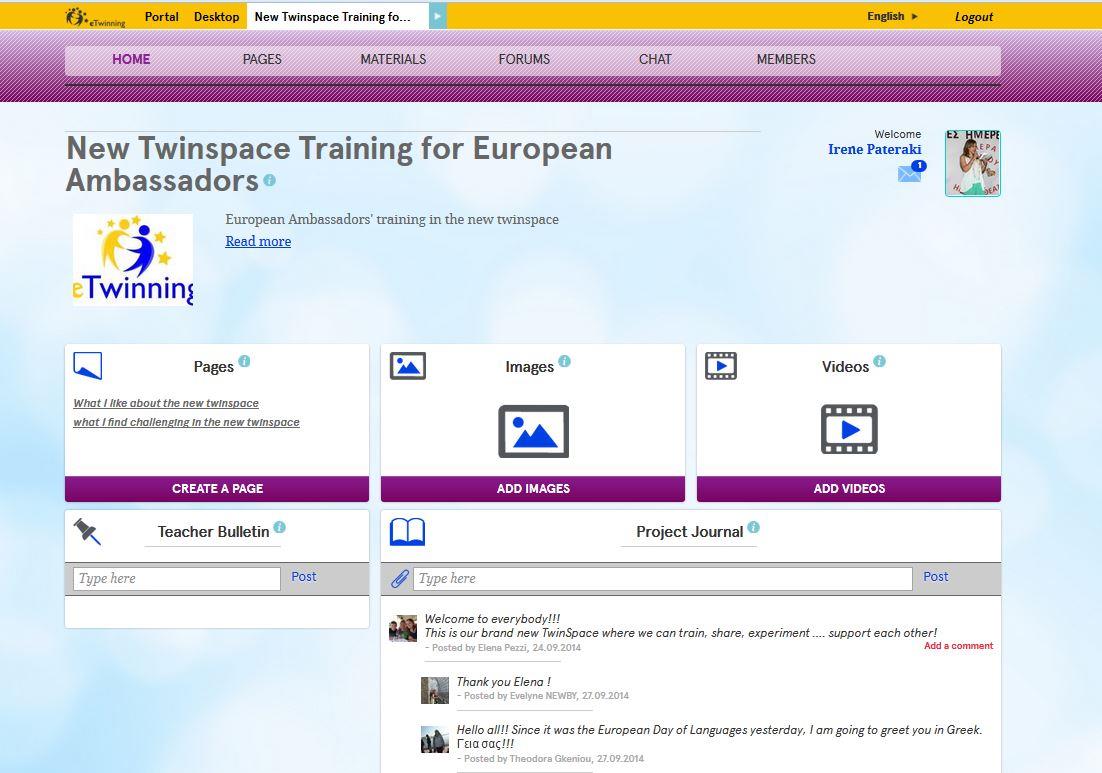Click Theodora Gkeniou's avatar
1102x773 pixels.
coord(434,740)
